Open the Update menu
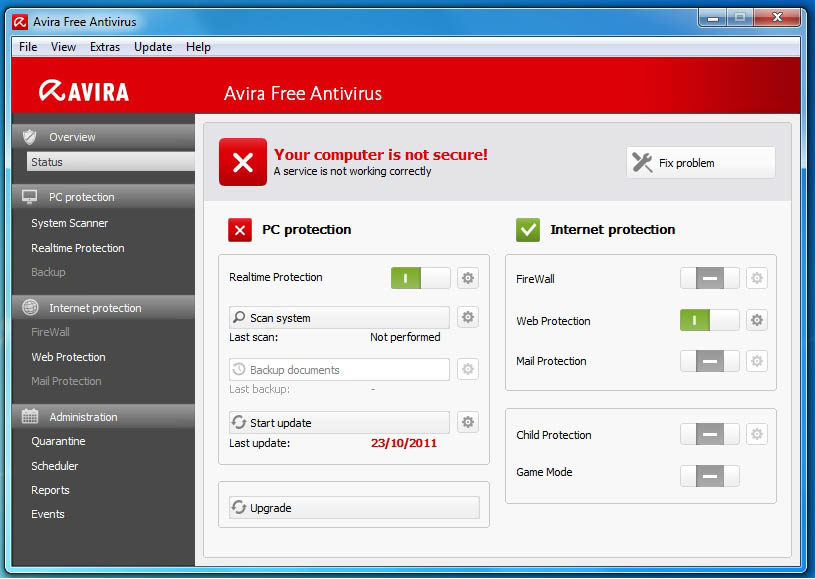Screen dimensions: 815x579 click(x=153, y=47)
